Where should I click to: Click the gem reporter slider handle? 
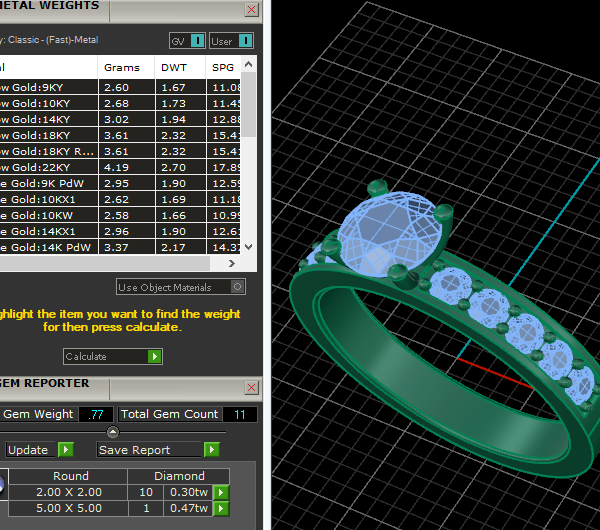point(113,432)
